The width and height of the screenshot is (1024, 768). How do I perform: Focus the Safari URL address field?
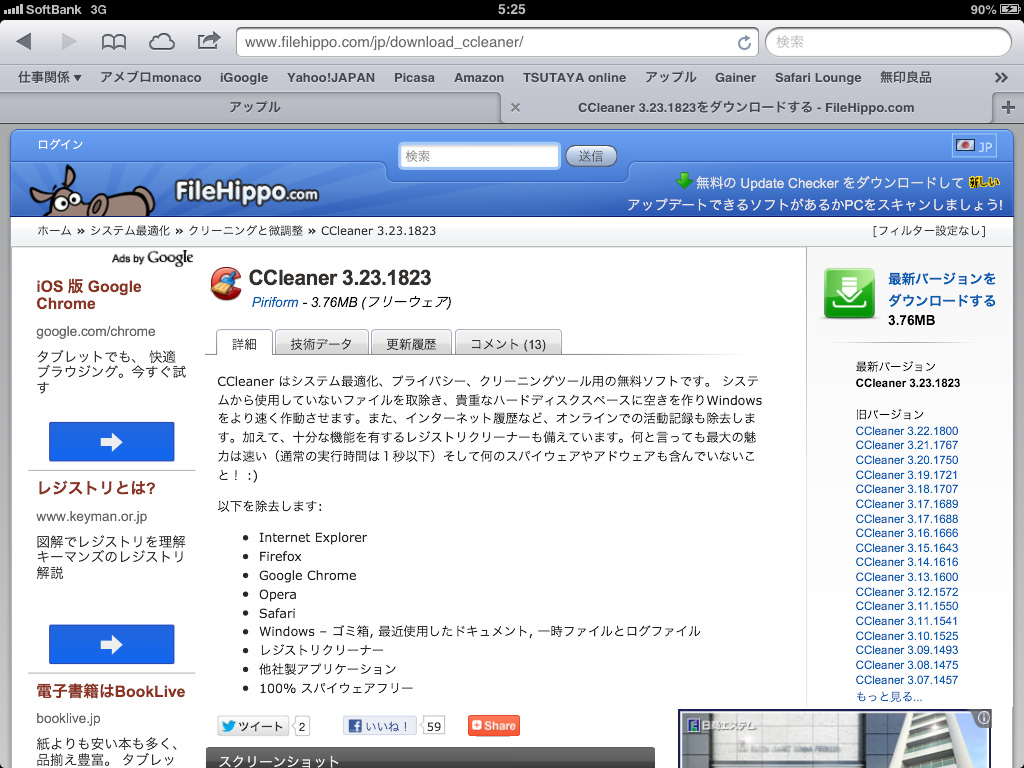coord(497,42)
